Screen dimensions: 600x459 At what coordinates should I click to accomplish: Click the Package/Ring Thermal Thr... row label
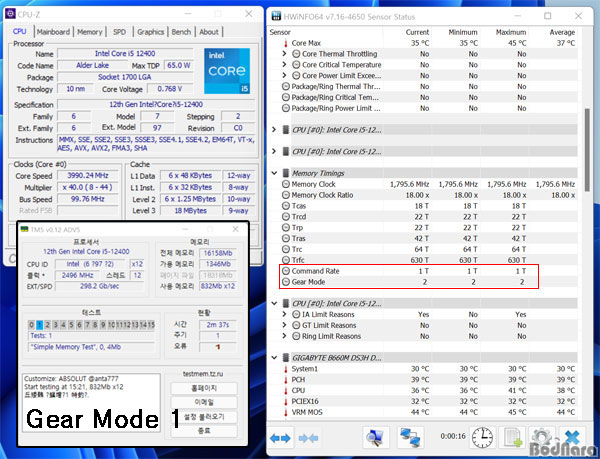(336, 86)
